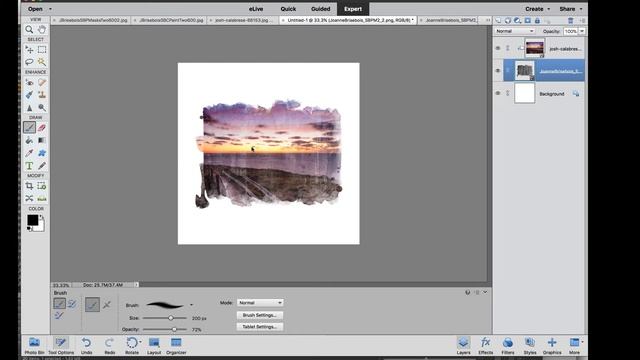Show the Layers panel

click(x=463, y=345)
